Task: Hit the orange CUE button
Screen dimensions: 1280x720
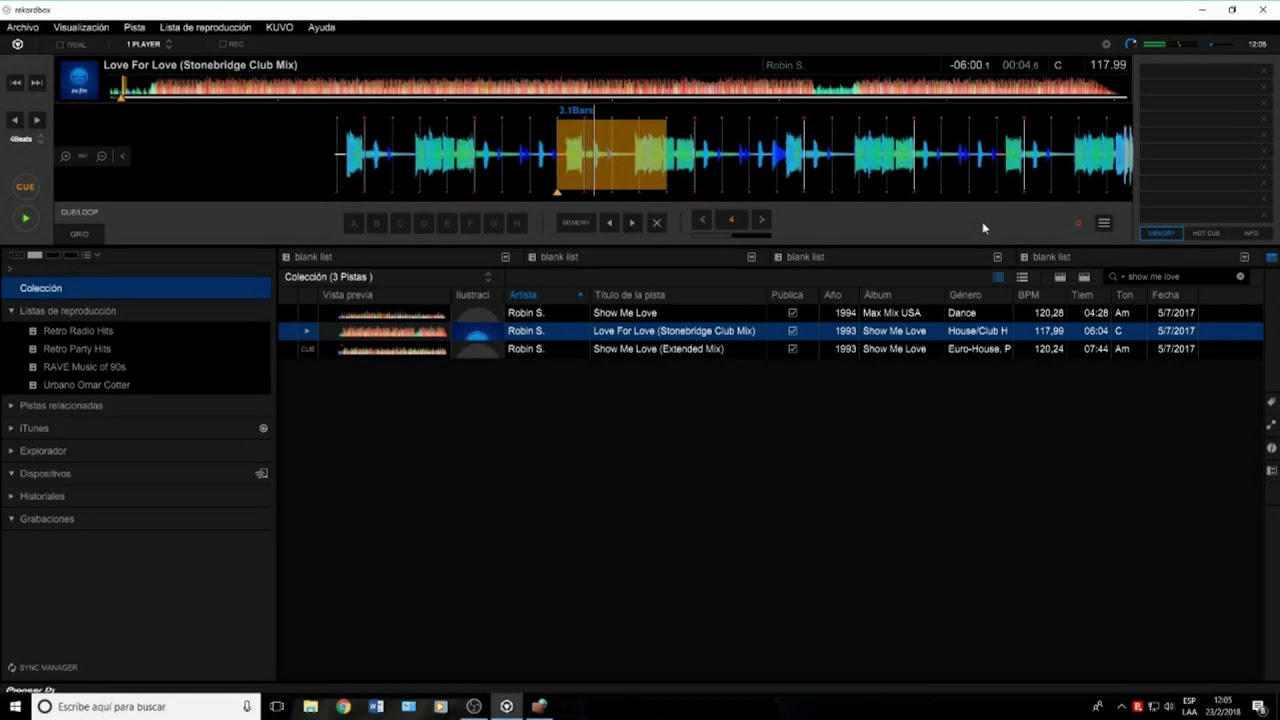Action: tap(25, 187)
